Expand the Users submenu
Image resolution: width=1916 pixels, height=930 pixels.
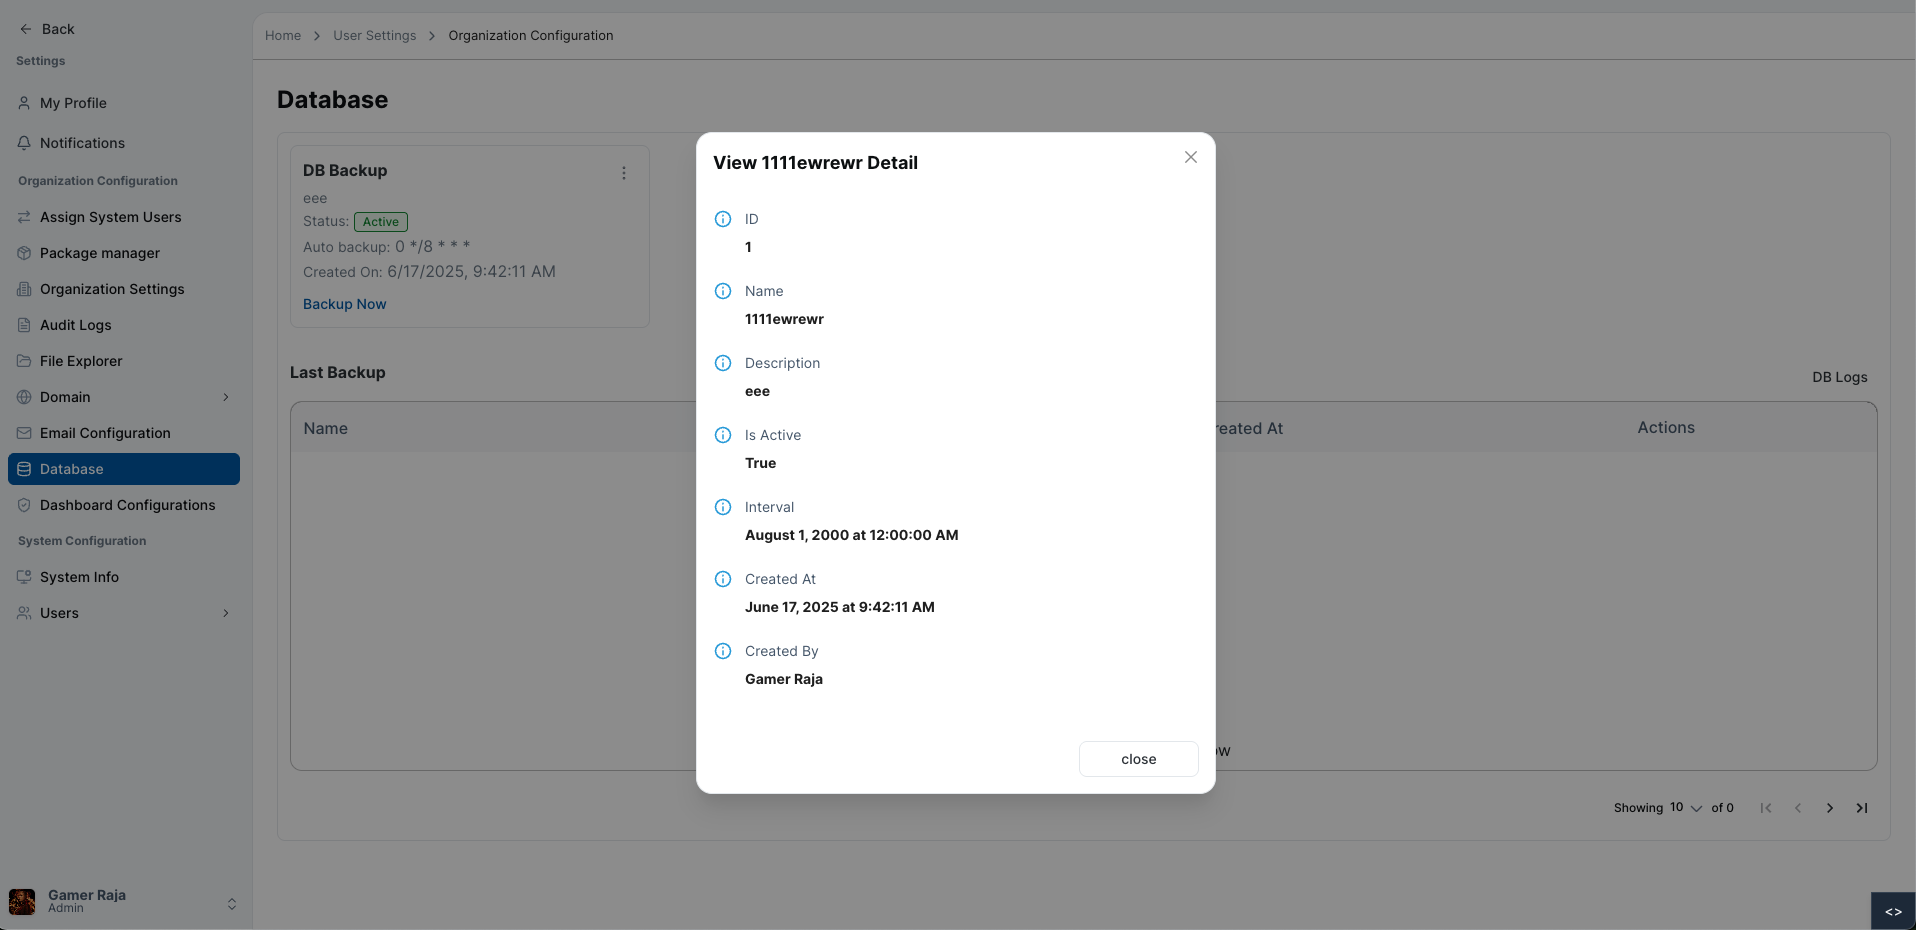(x=226, y=613)
